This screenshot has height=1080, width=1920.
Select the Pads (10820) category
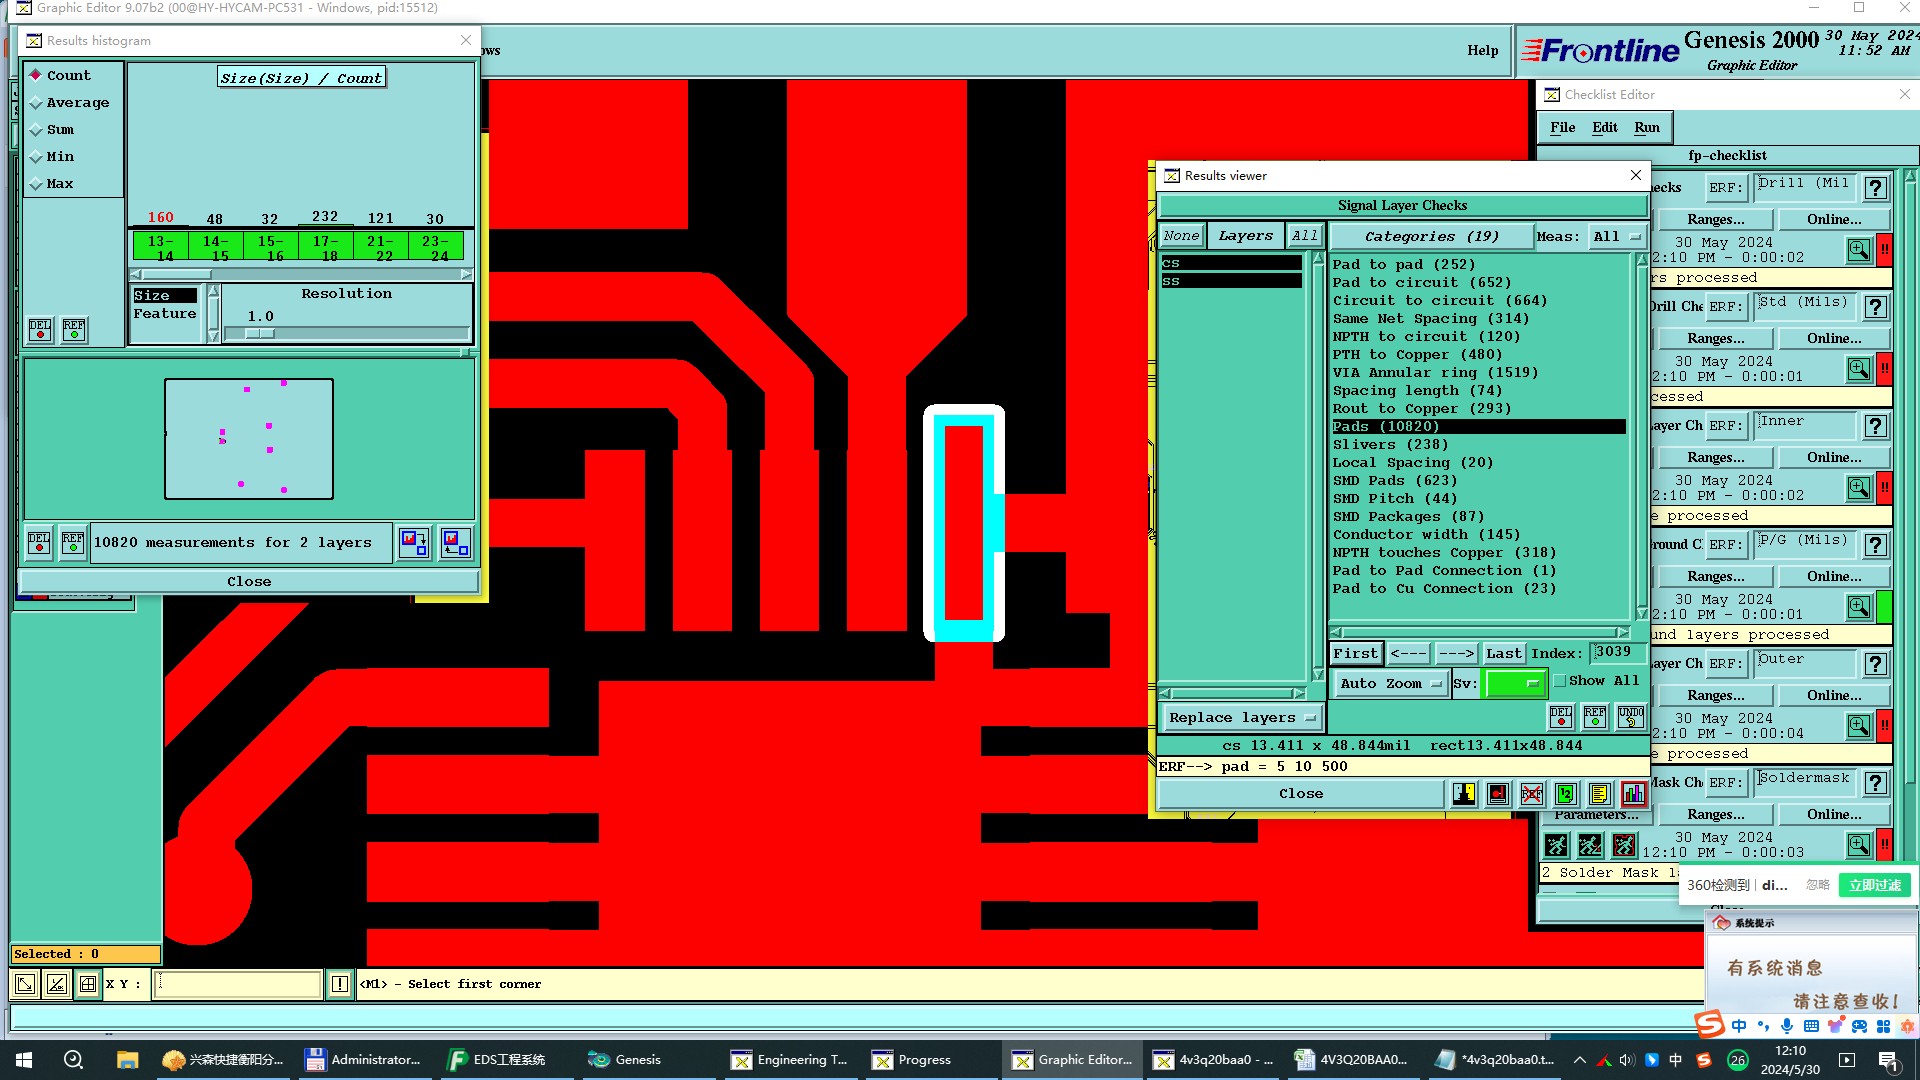[x=1478, y=427]
